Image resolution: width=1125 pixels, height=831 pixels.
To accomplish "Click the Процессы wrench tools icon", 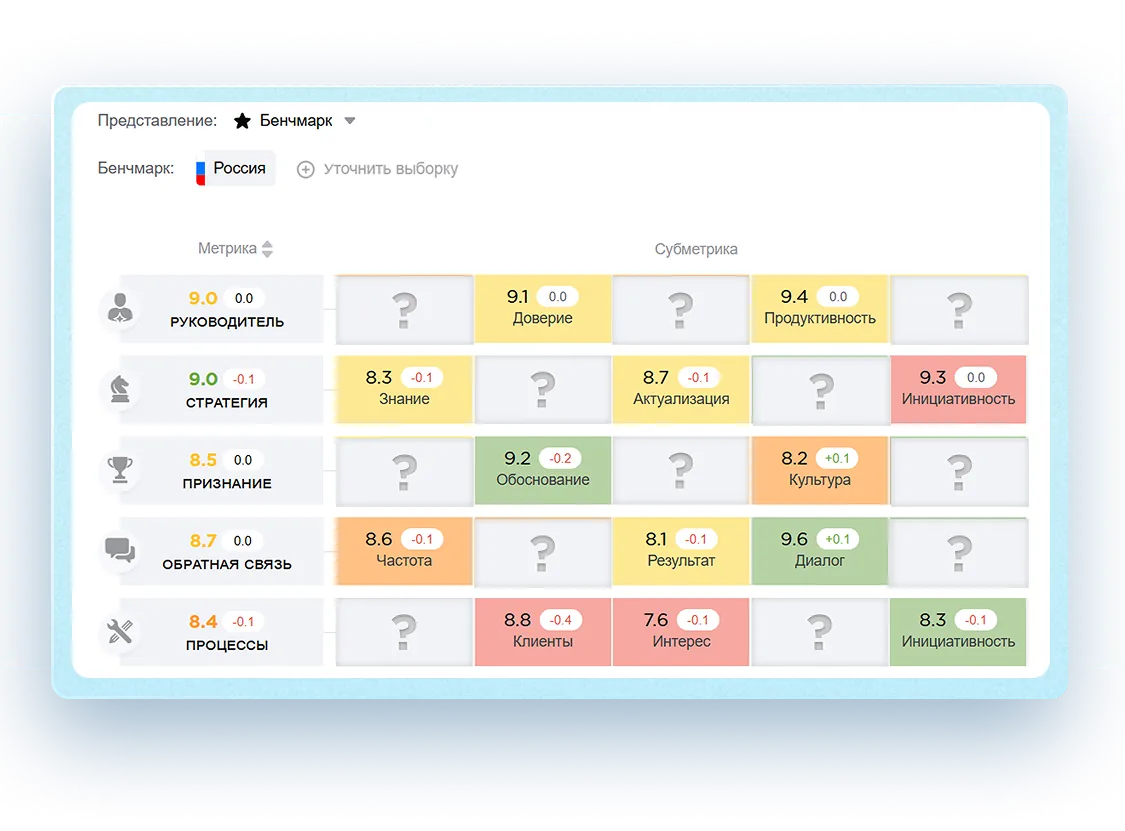I will pos(121,632).
